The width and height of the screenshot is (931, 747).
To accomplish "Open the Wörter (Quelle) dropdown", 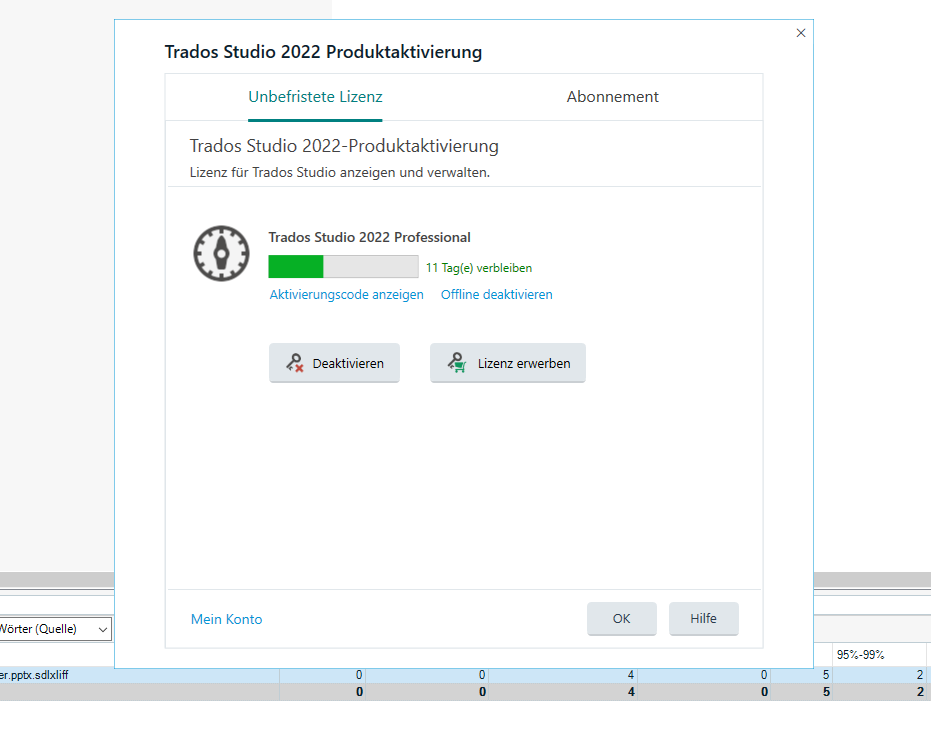I will point(101,629).
